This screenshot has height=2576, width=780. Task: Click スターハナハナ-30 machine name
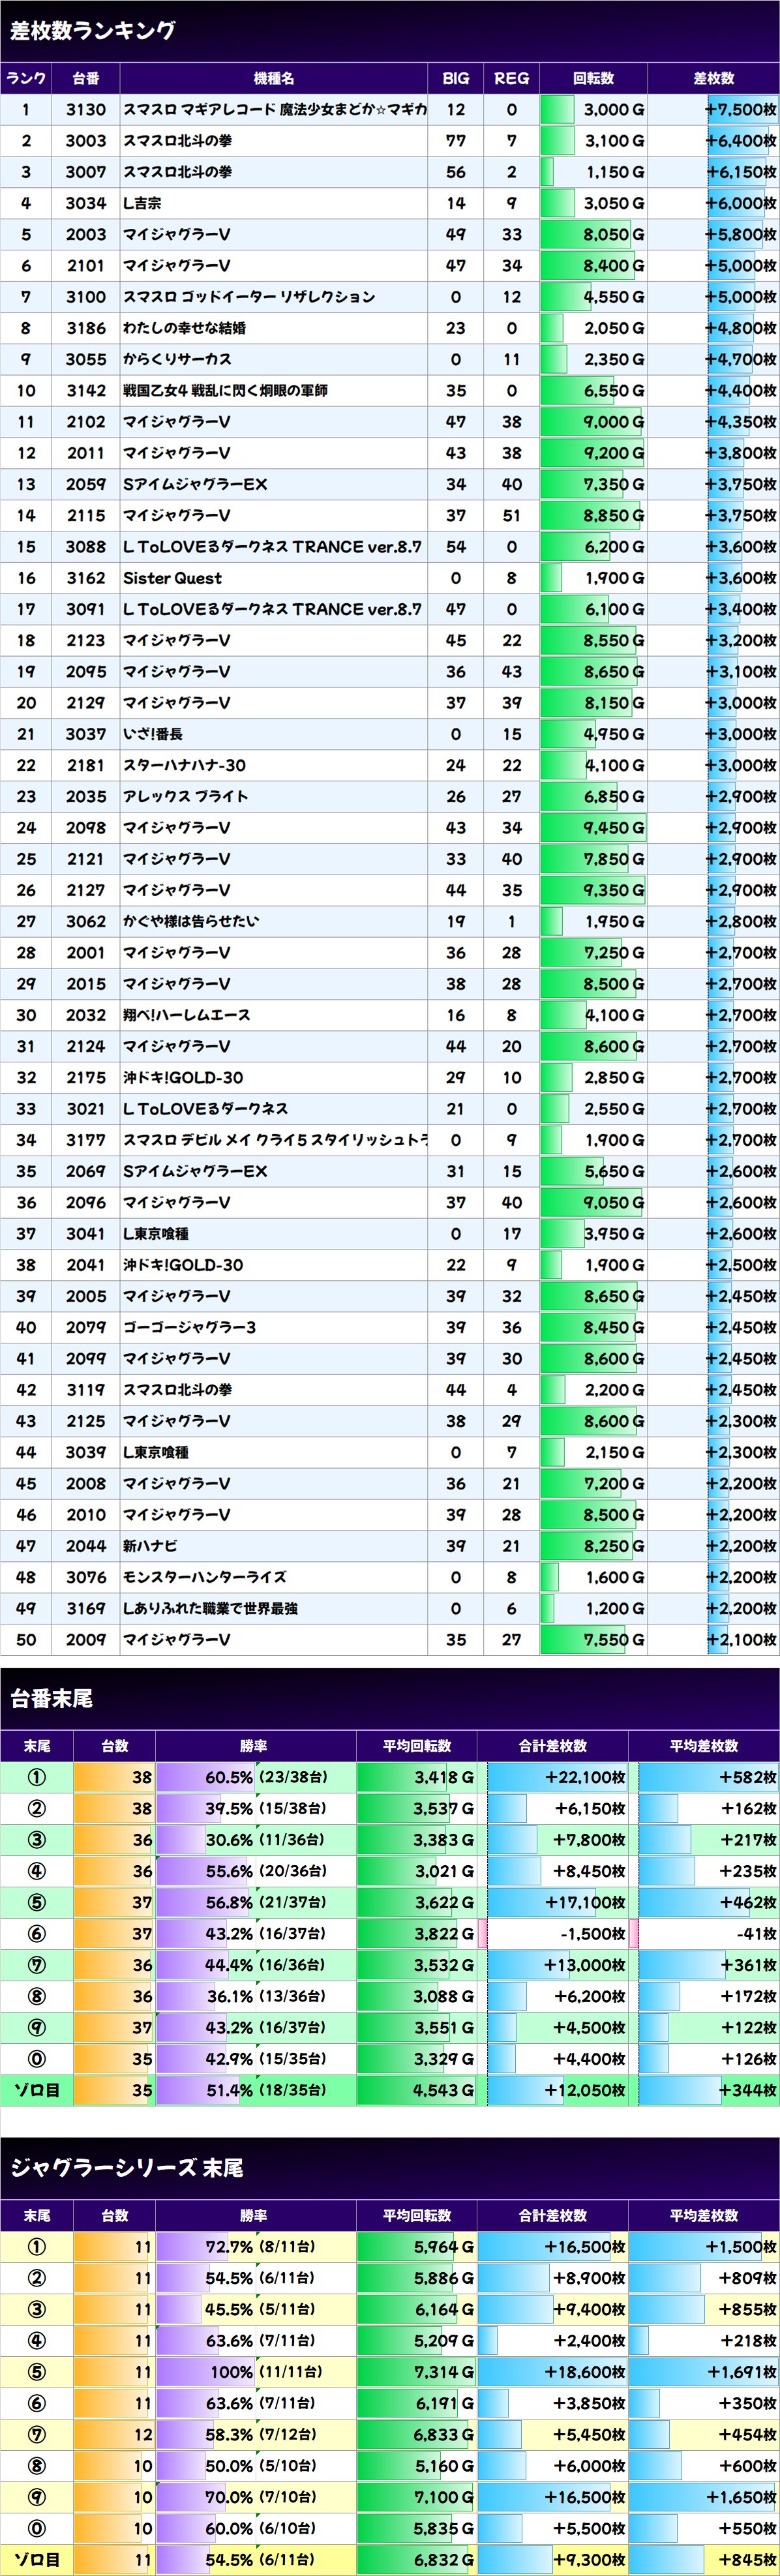point(184,765)
